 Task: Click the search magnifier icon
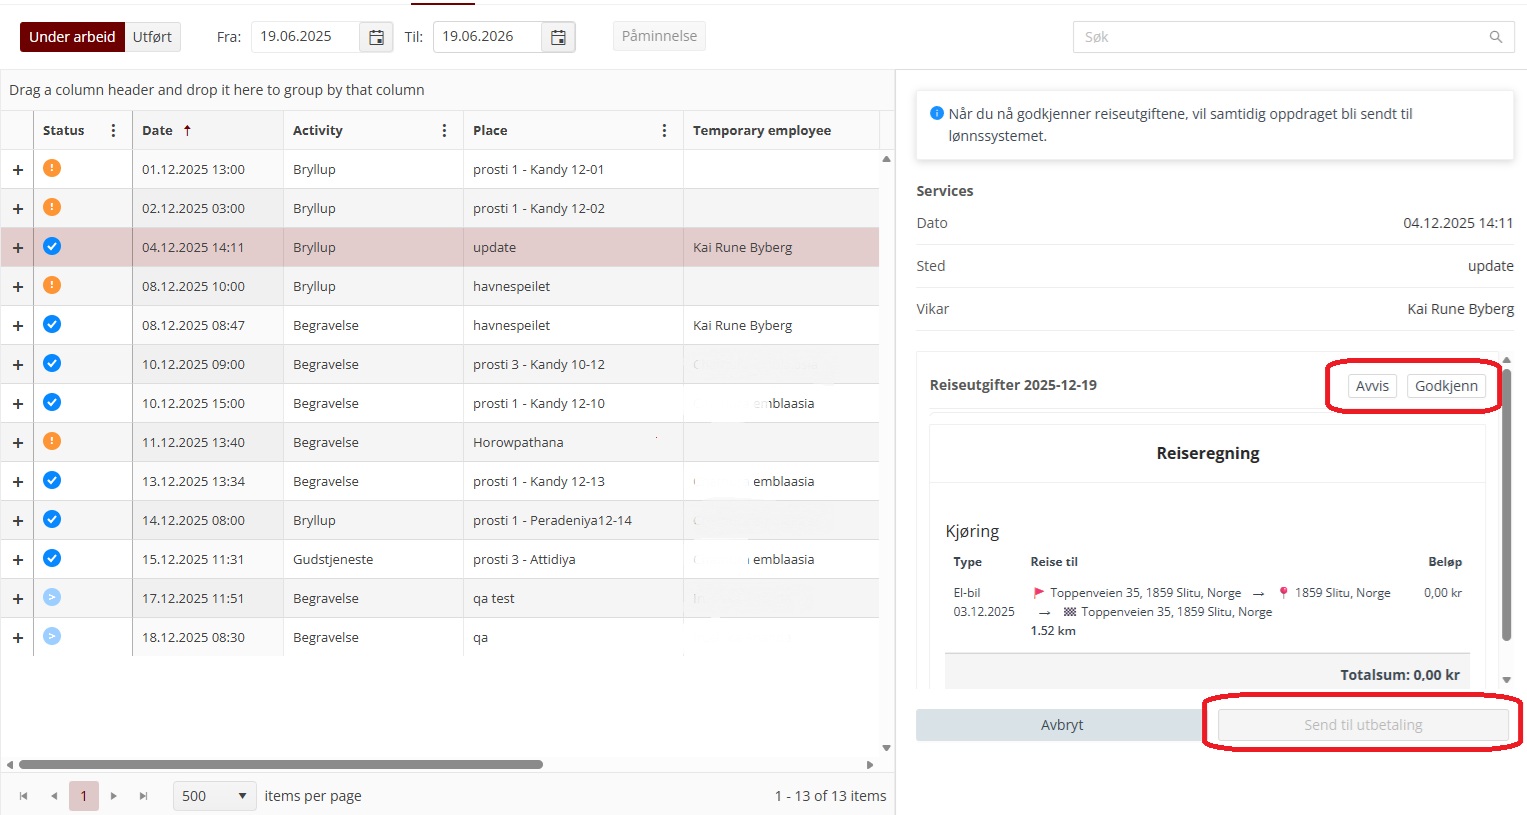[1495, 37]
